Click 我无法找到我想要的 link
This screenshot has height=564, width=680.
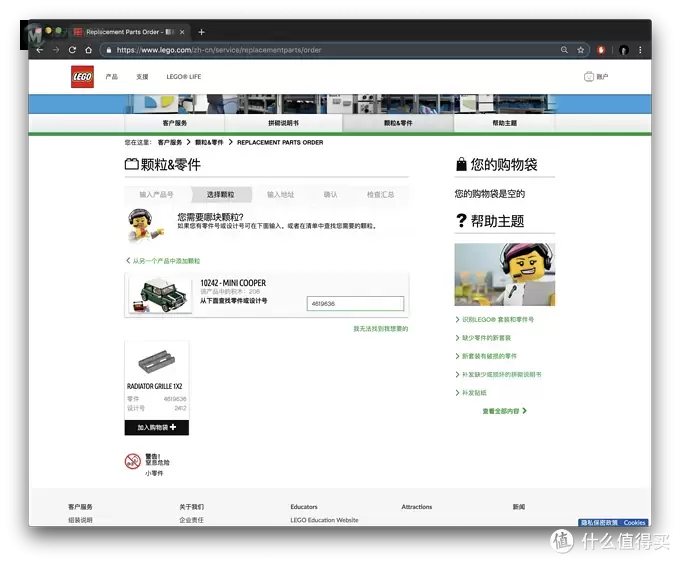381,329
